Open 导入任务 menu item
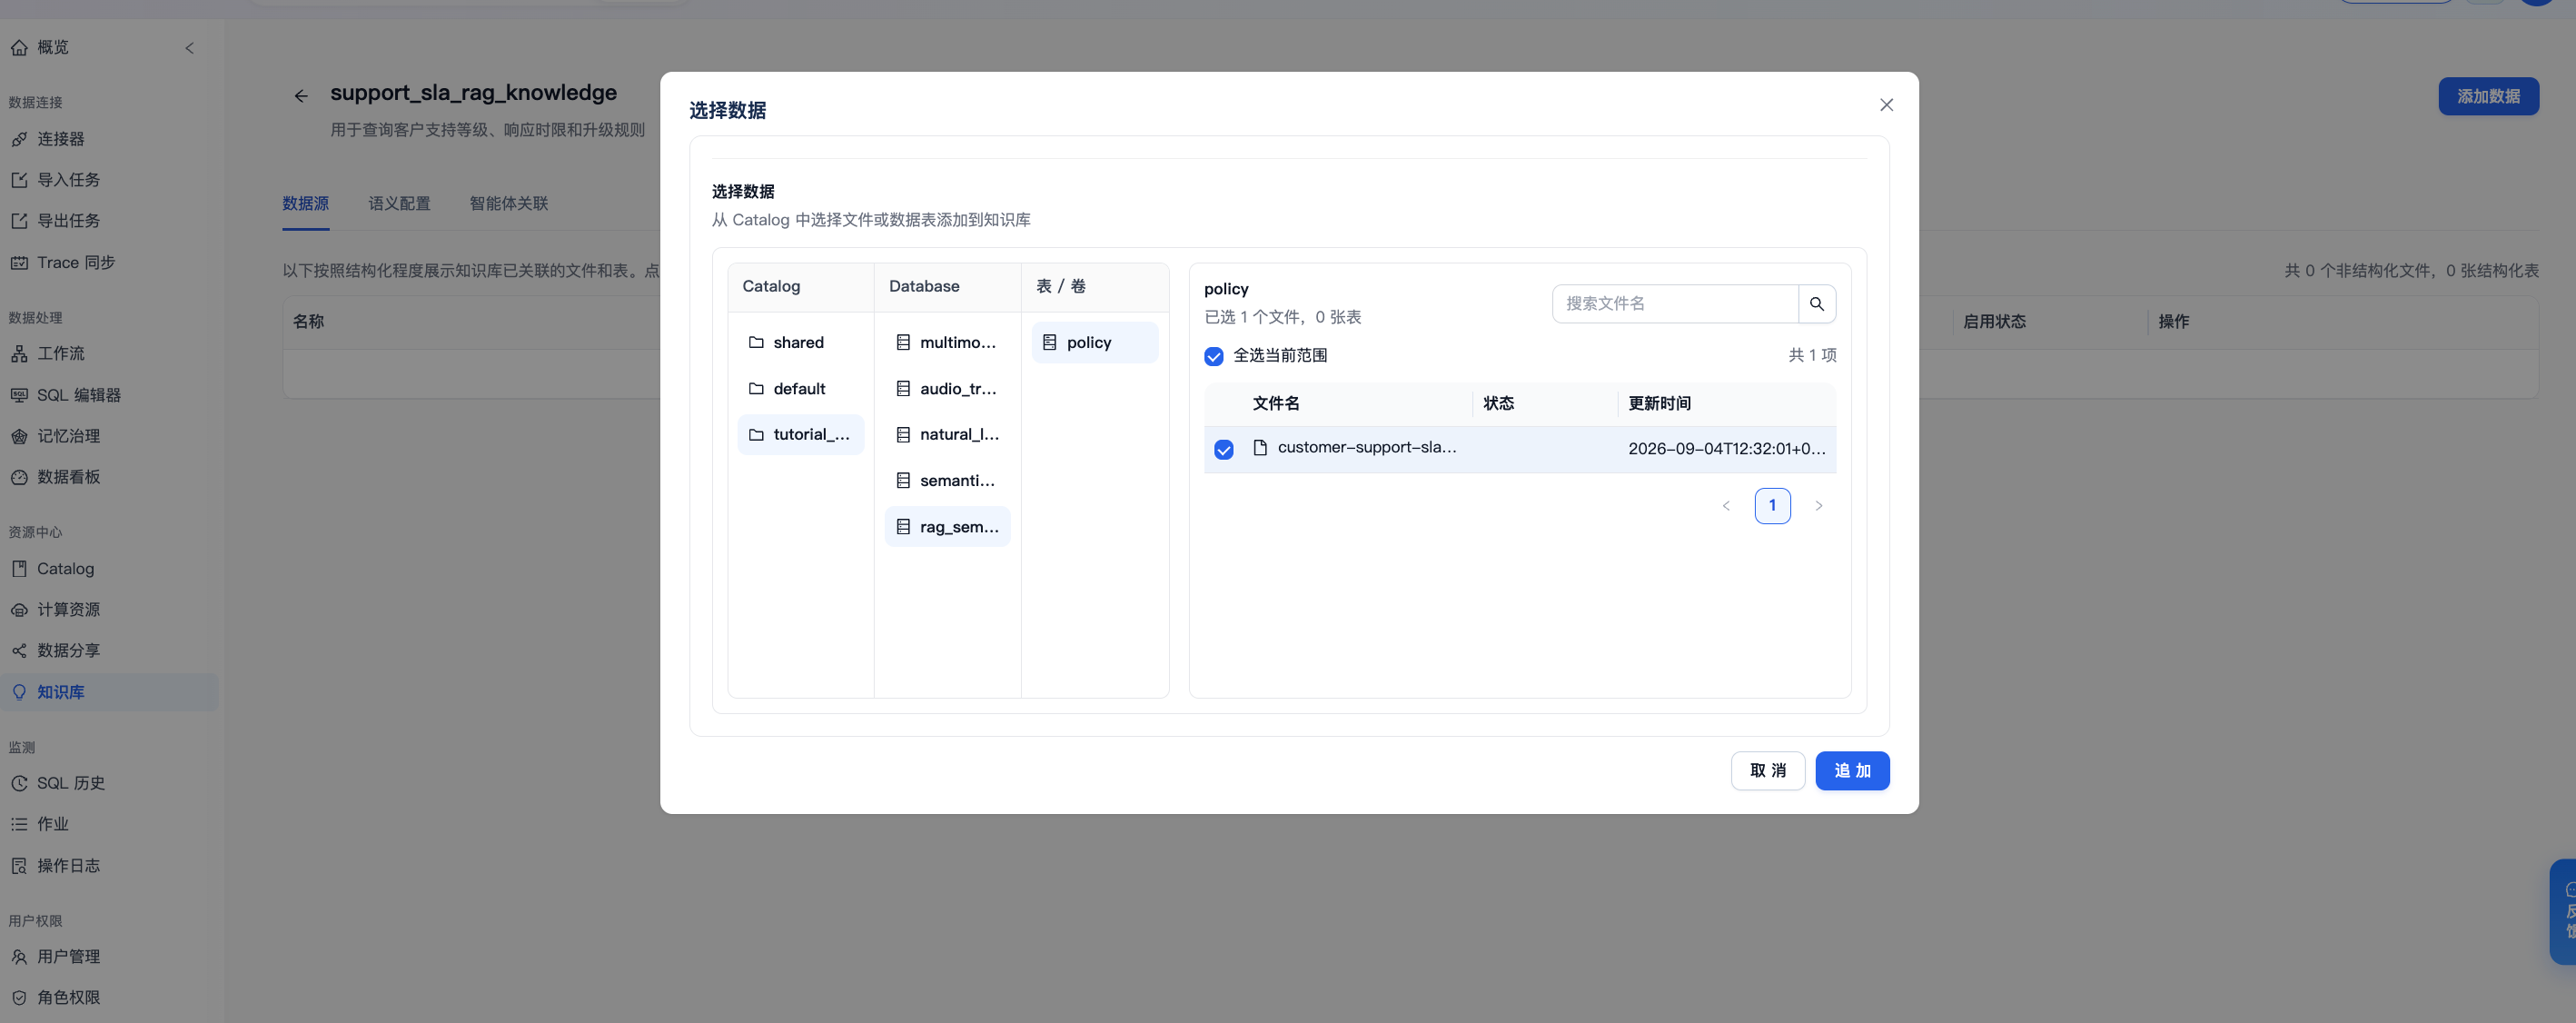This screenshot has height=1023, width=2576. tap(108, 180)
